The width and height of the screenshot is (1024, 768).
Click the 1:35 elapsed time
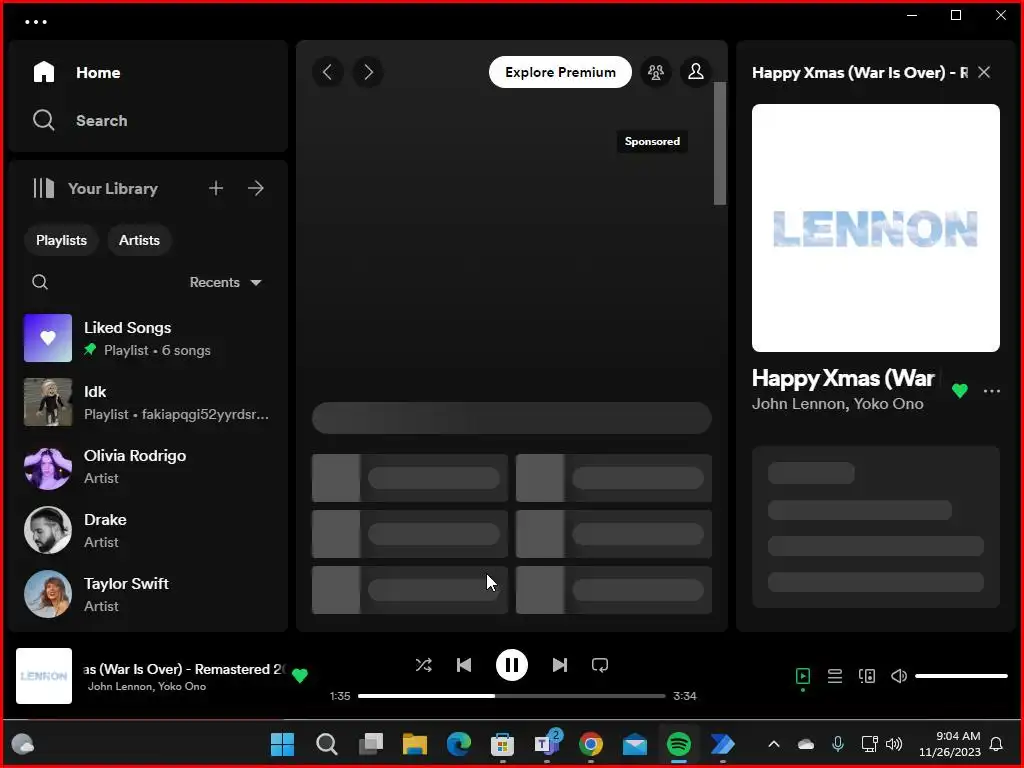340,696
